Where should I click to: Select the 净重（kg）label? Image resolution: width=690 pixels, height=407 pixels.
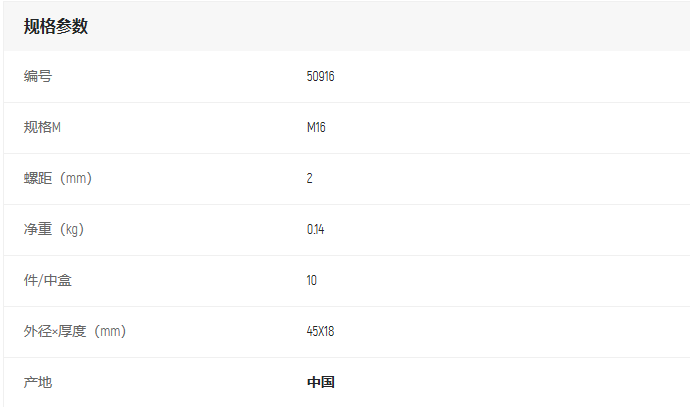pyautogui.click(x=54, y=229)
